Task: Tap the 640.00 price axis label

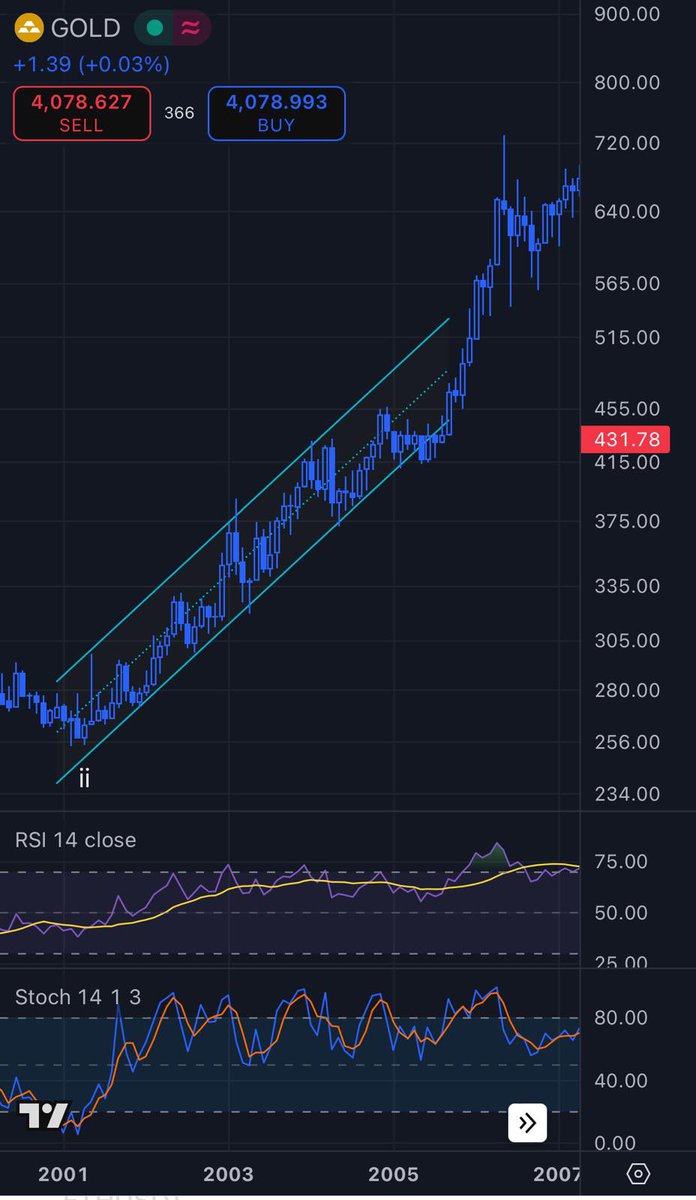Action: [626, 211]
